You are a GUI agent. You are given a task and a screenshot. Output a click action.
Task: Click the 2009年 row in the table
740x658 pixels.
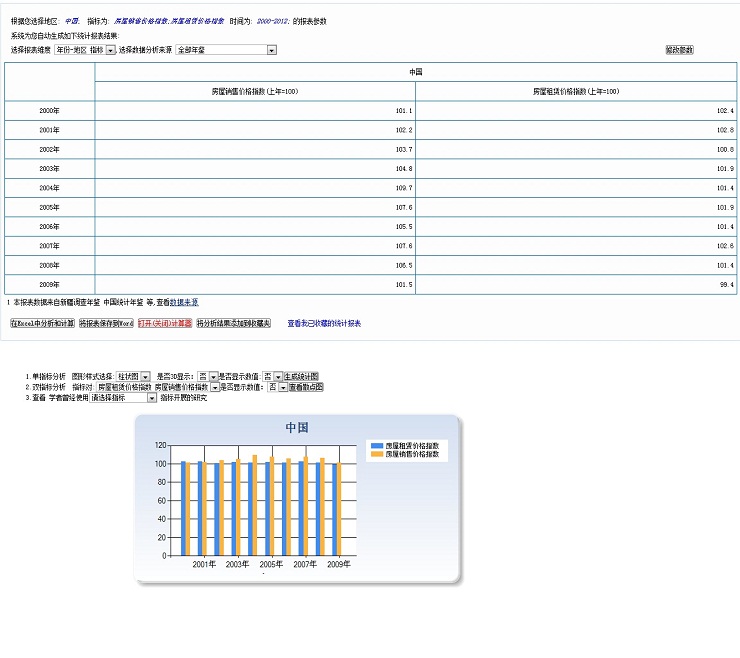tap(49, 284)
